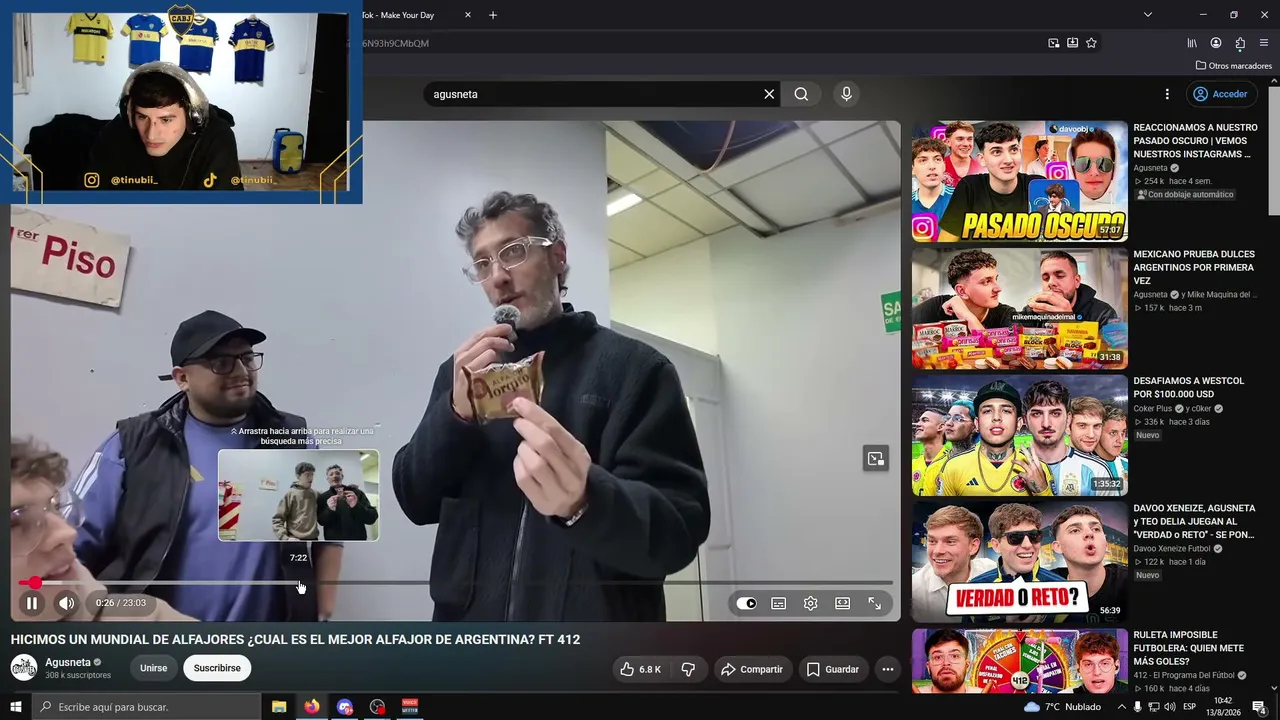
Task: Open the Firefox library icon
Action: click(1192, 43)
